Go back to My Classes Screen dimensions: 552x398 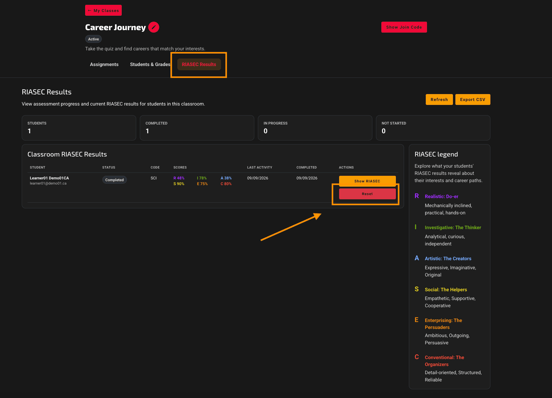pos(104,11)
